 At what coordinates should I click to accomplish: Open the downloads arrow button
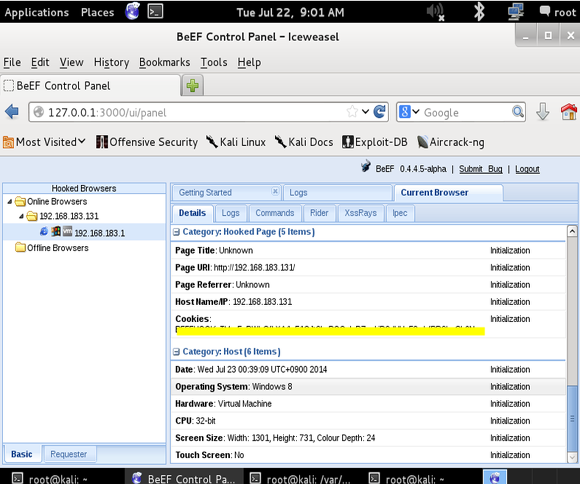543,111
